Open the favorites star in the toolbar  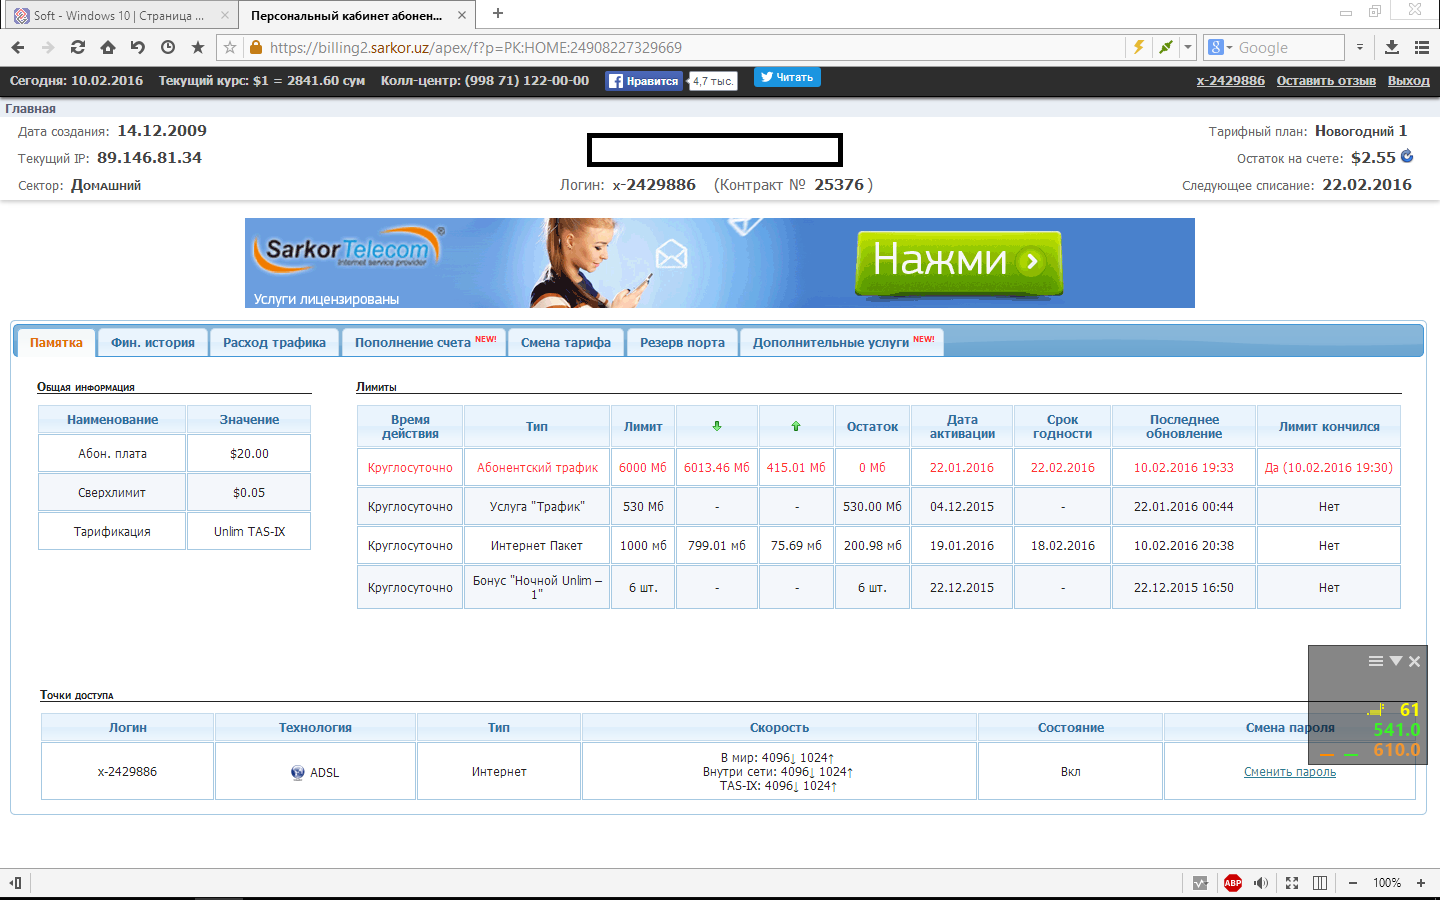coord(198,47)
